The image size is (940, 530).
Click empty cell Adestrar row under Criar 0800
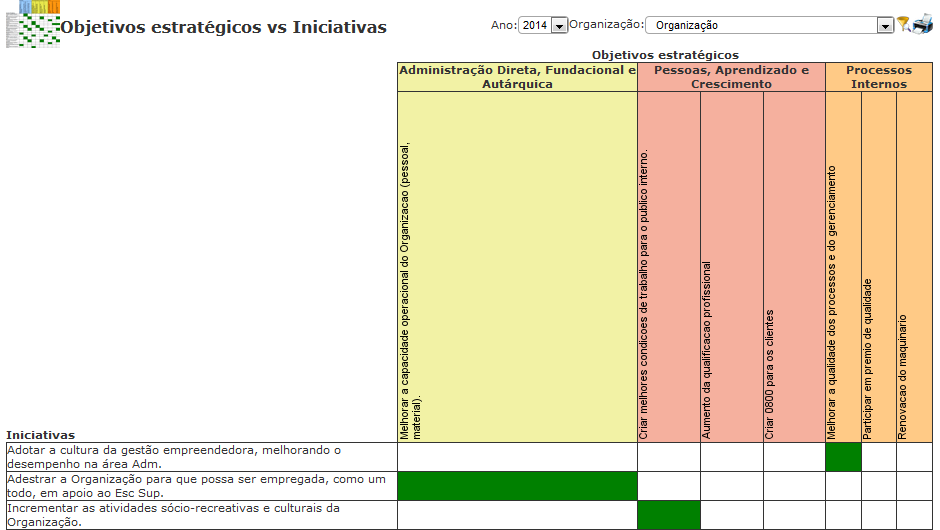coord(794,486)
